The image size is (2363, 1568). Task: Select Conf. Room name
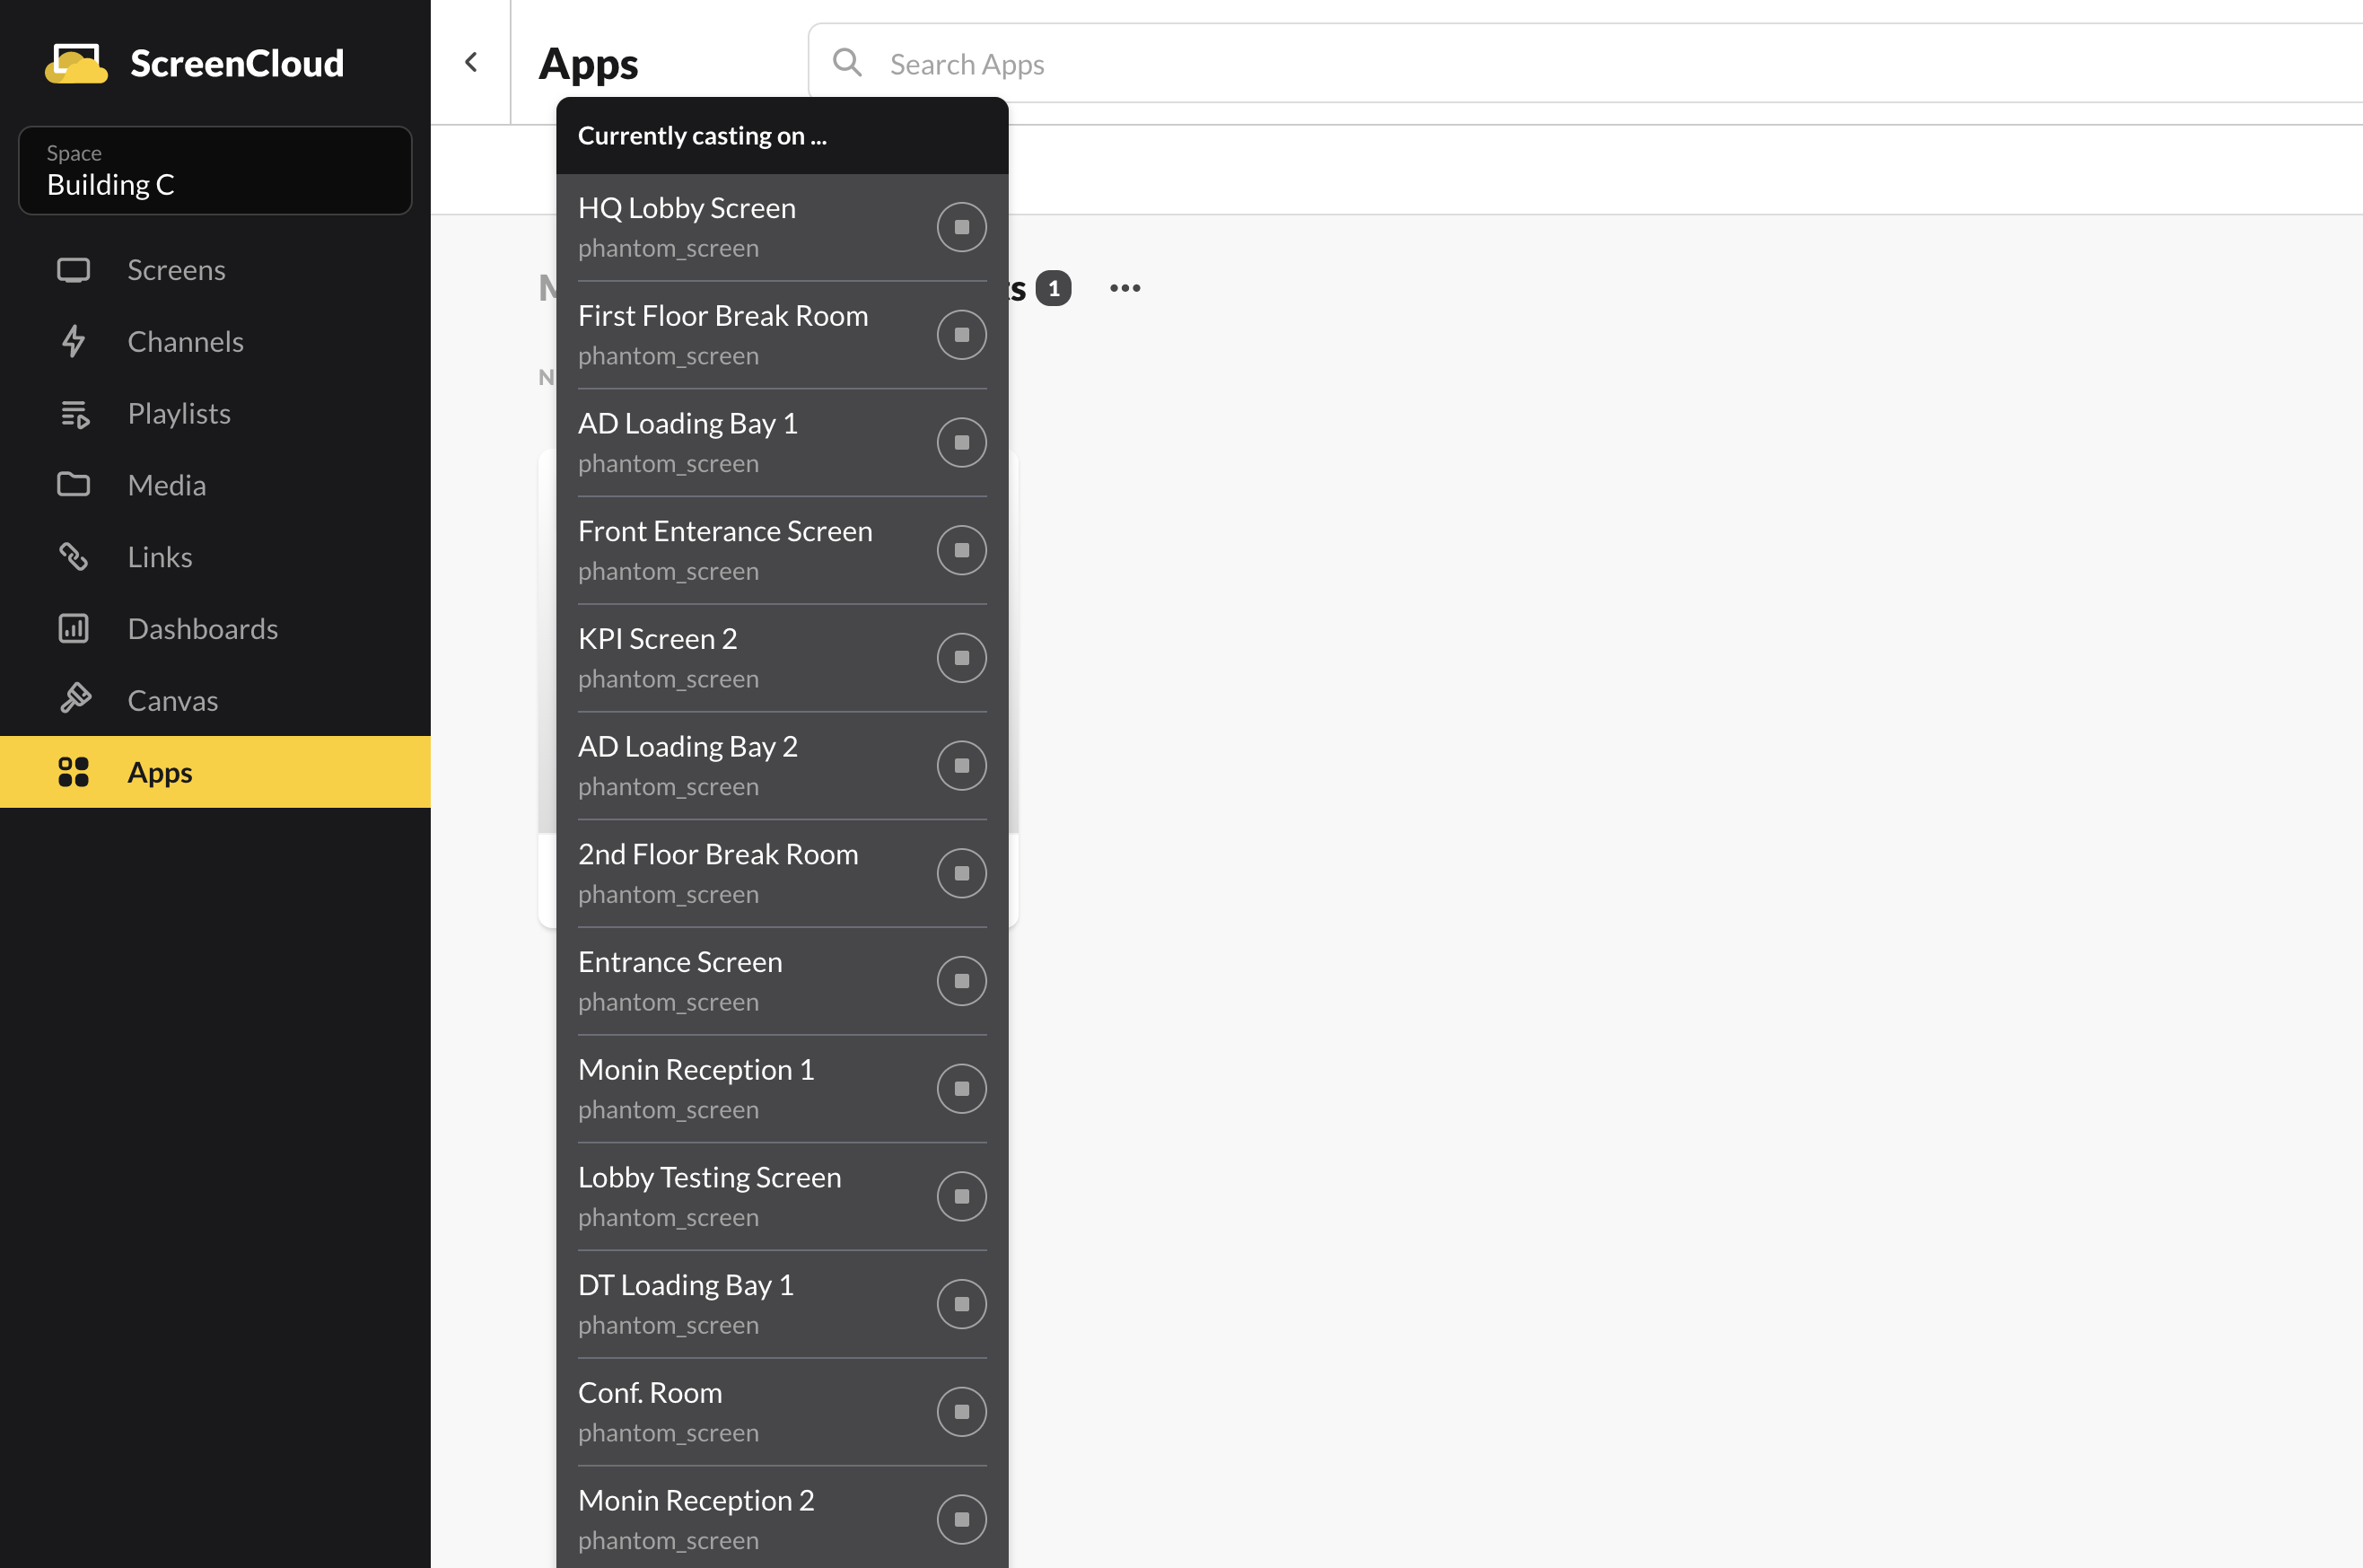pyautogui.click(x=650, y=1393)
